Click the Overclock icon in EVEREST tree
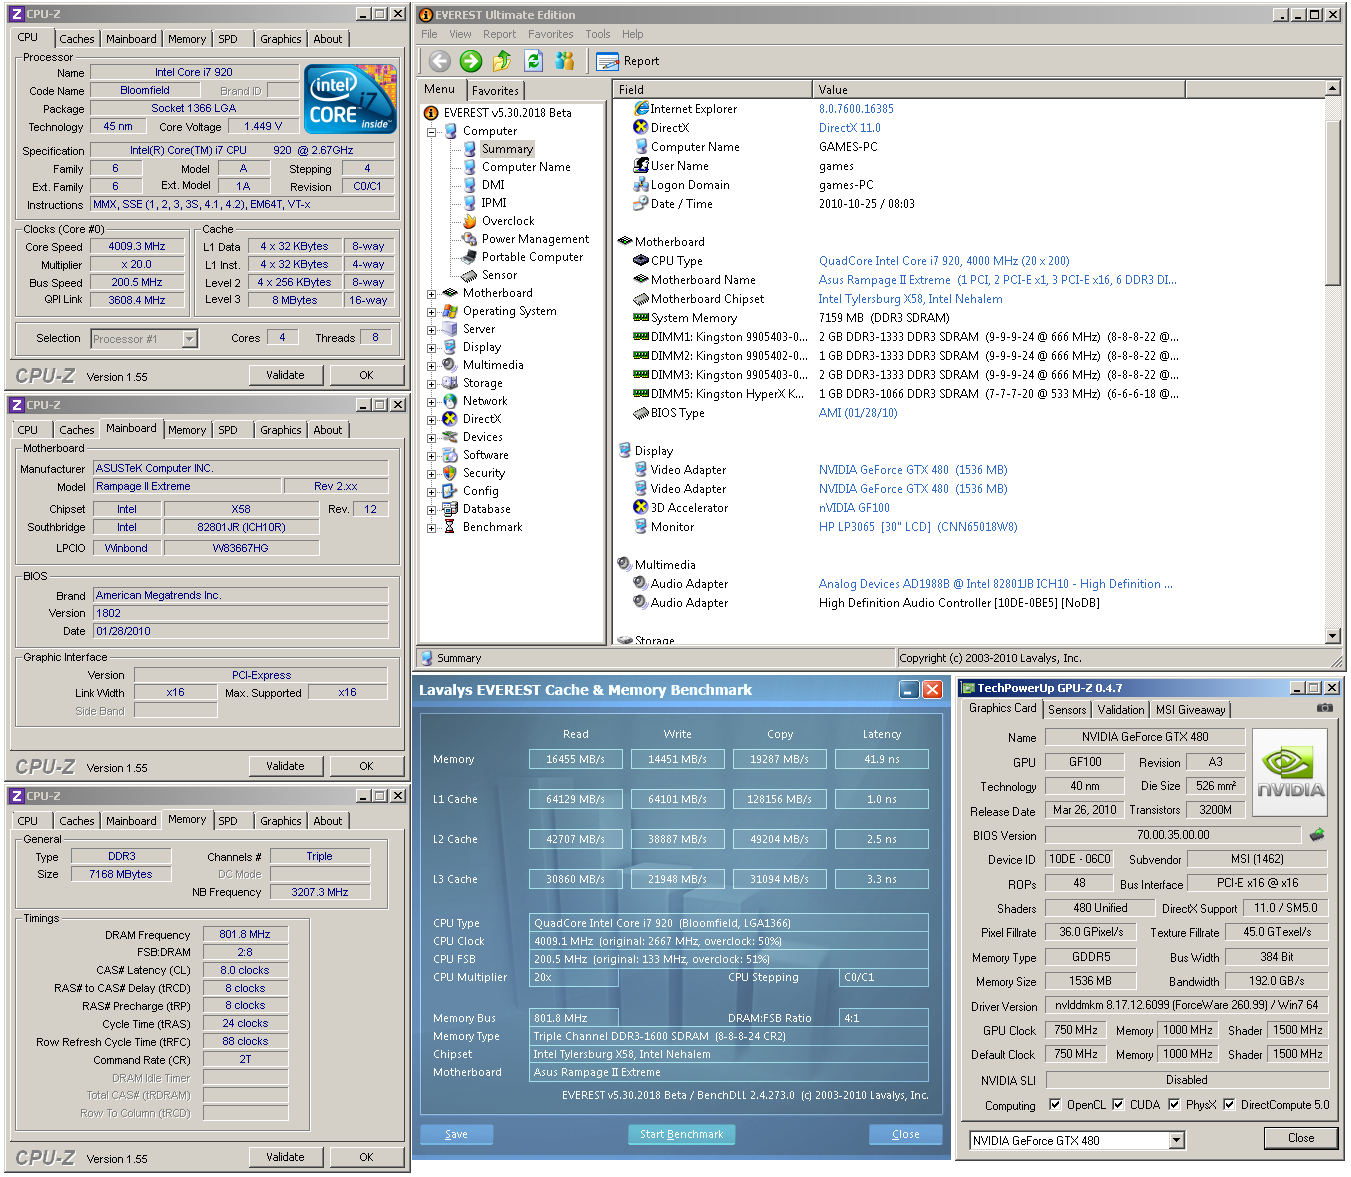This screenshot has height=1177, width=1351. (469, 221)
